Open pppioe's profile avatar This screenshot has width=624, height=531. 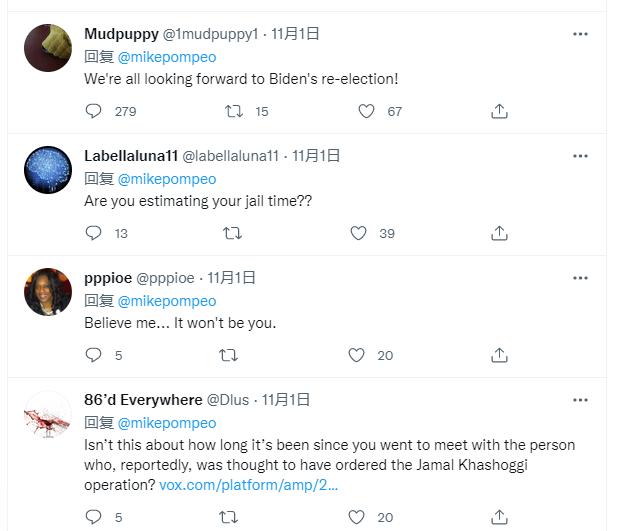[x=47, y=291]
